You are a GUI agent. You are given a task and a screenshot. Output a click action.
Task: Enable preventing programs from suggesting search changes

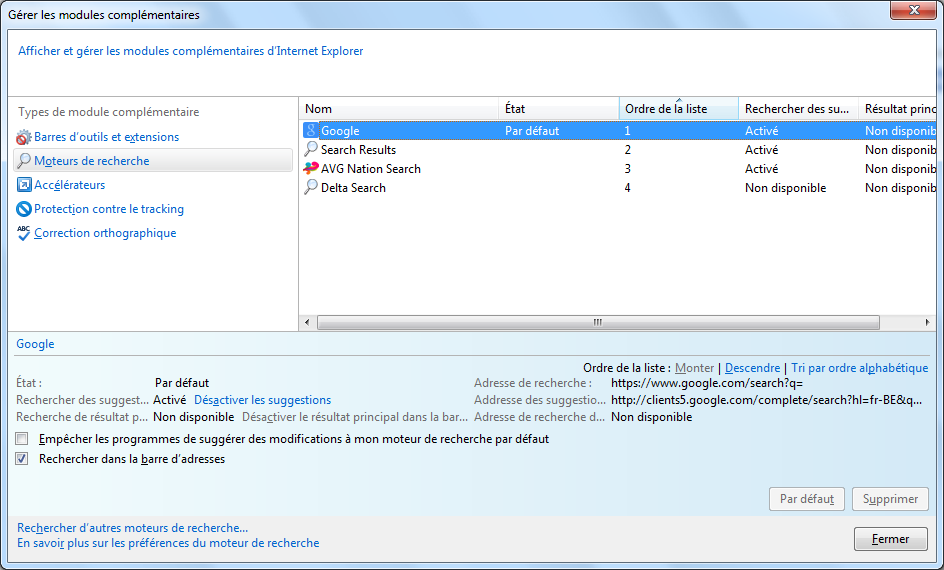click(x=22, y=439)
